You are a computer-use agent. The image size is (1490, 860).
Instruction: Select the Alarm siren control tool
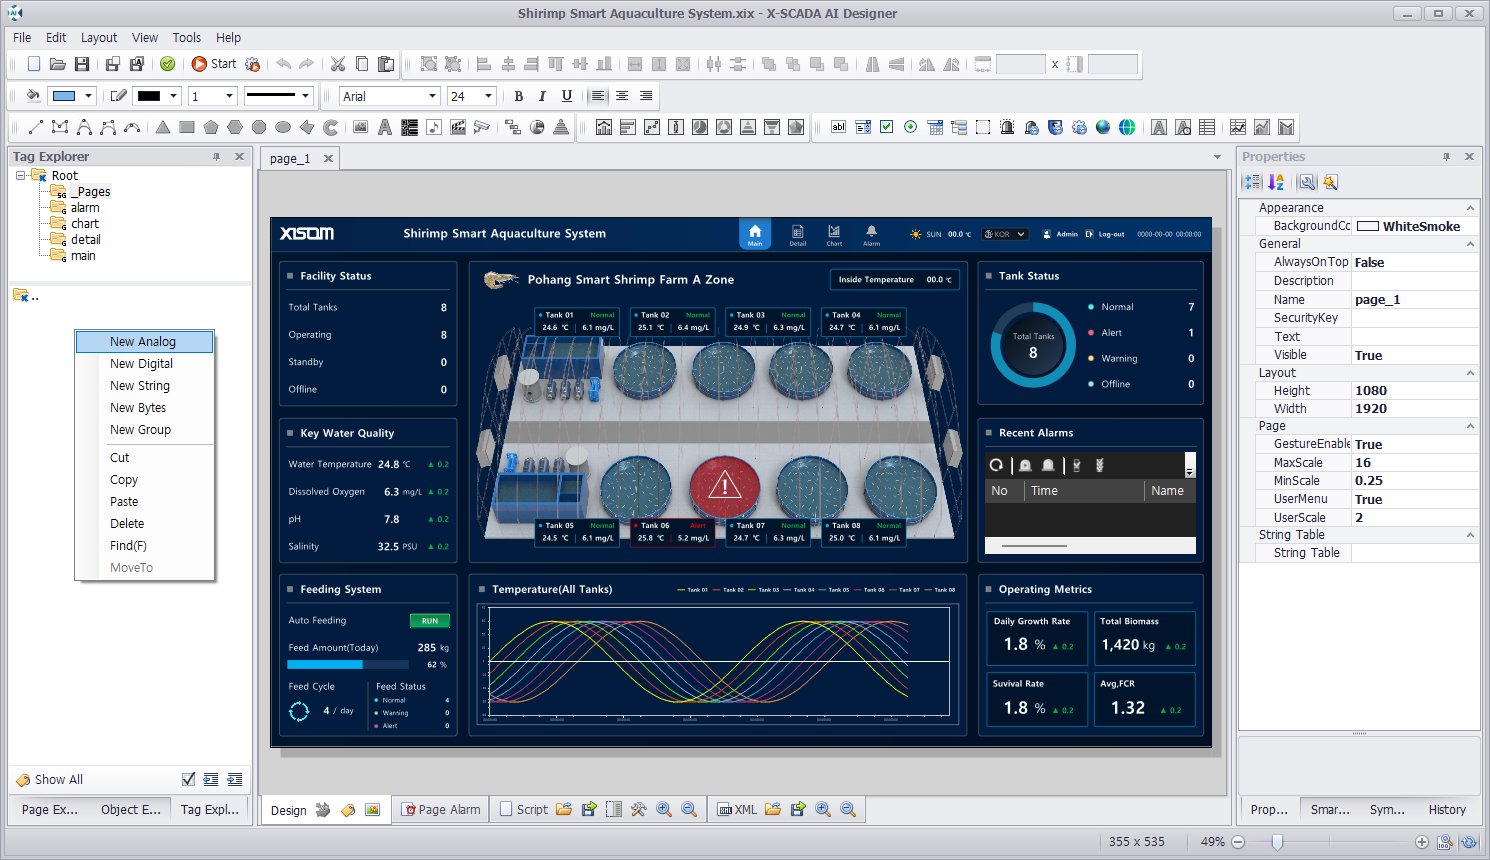pos(1007,127)
